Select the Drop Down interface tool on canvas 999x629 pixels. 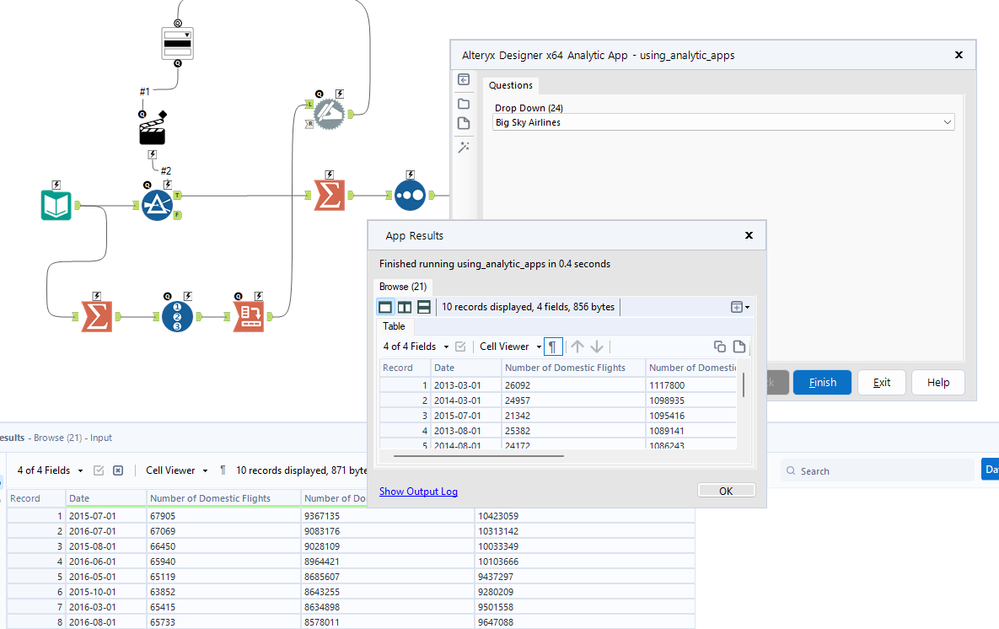coord(177,43)
